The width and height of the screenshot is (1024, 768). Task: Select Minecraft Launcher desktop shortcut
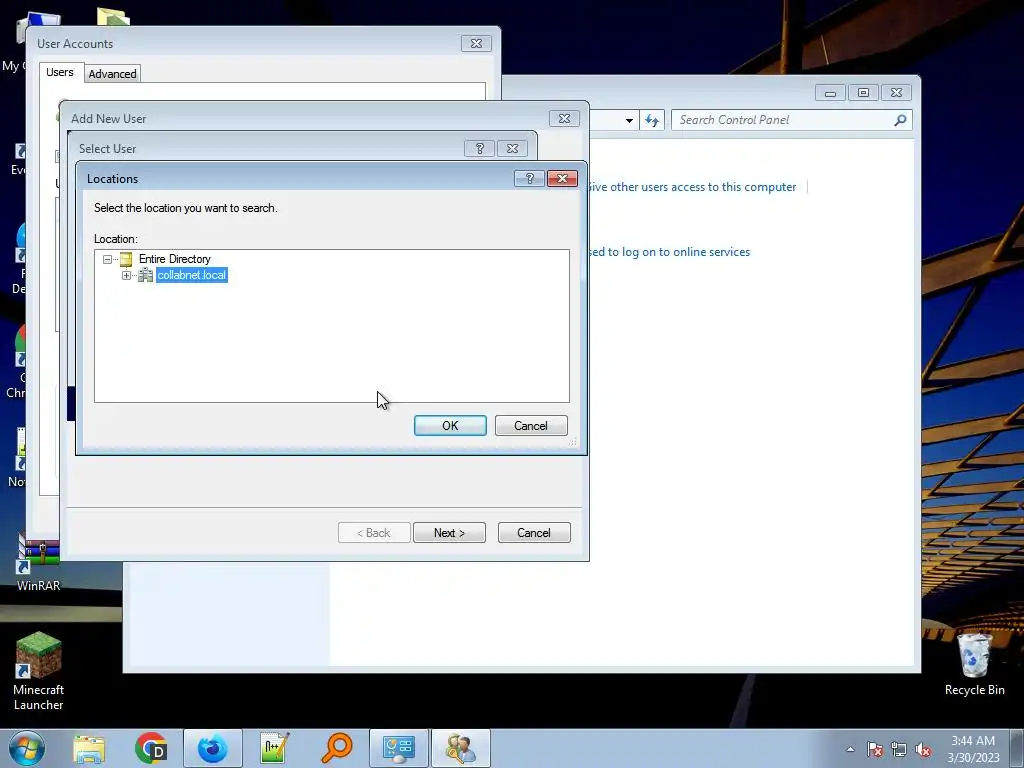(x=39, y=671)
